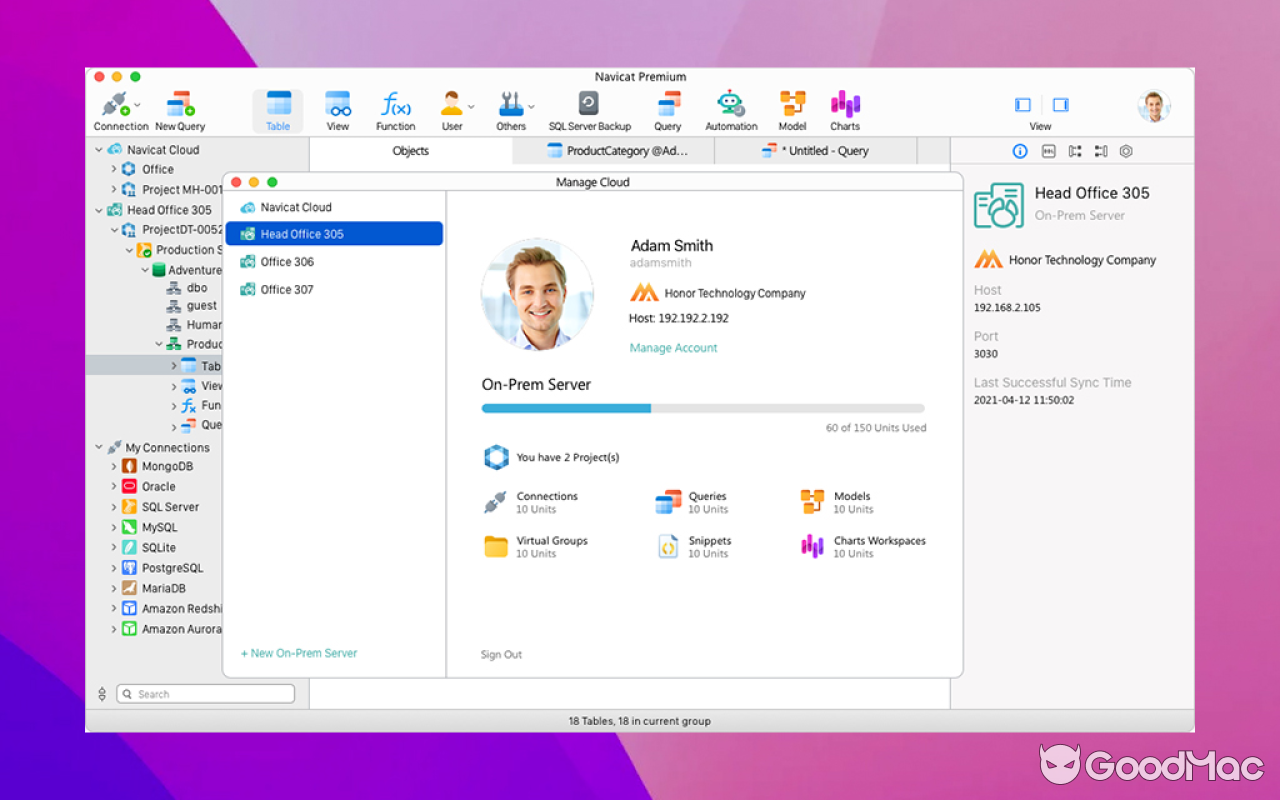Viewport: 1280px width, 800px height.
Task: Select the Table toolbar icon
Action: click(277, 109)
